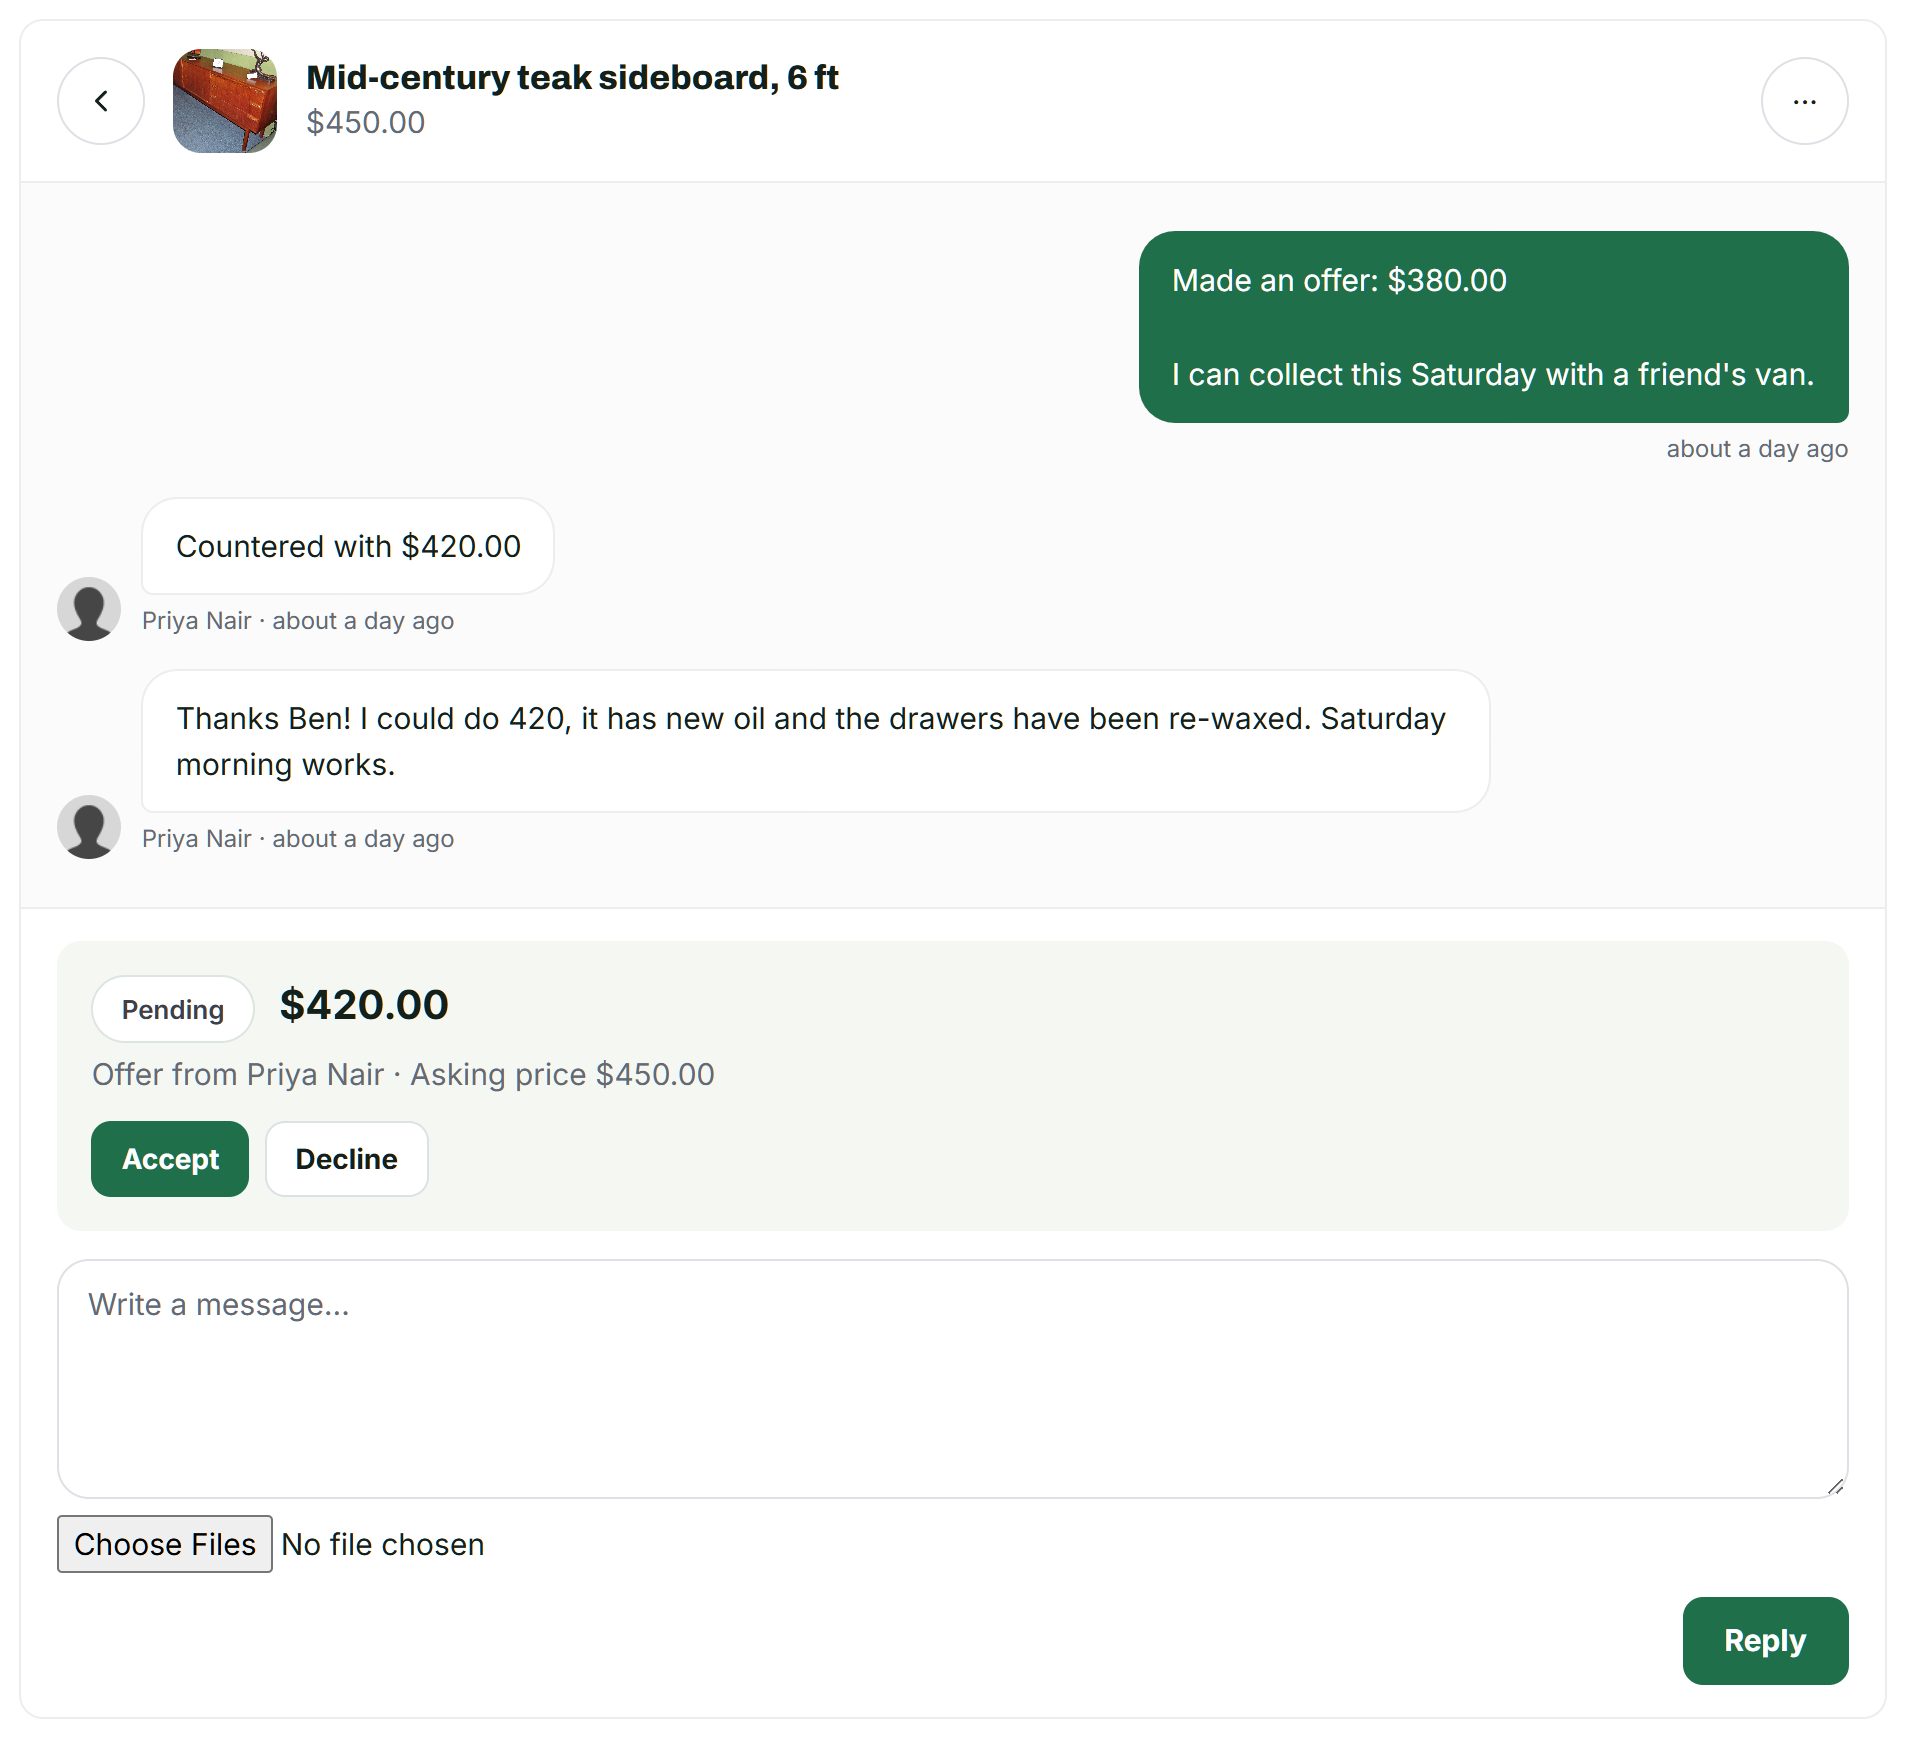This screenshot has height=1738, width=1906.
Task: Click Priya Nair's avatar beside the Saturday message
Action: click(x=89, y=827)
